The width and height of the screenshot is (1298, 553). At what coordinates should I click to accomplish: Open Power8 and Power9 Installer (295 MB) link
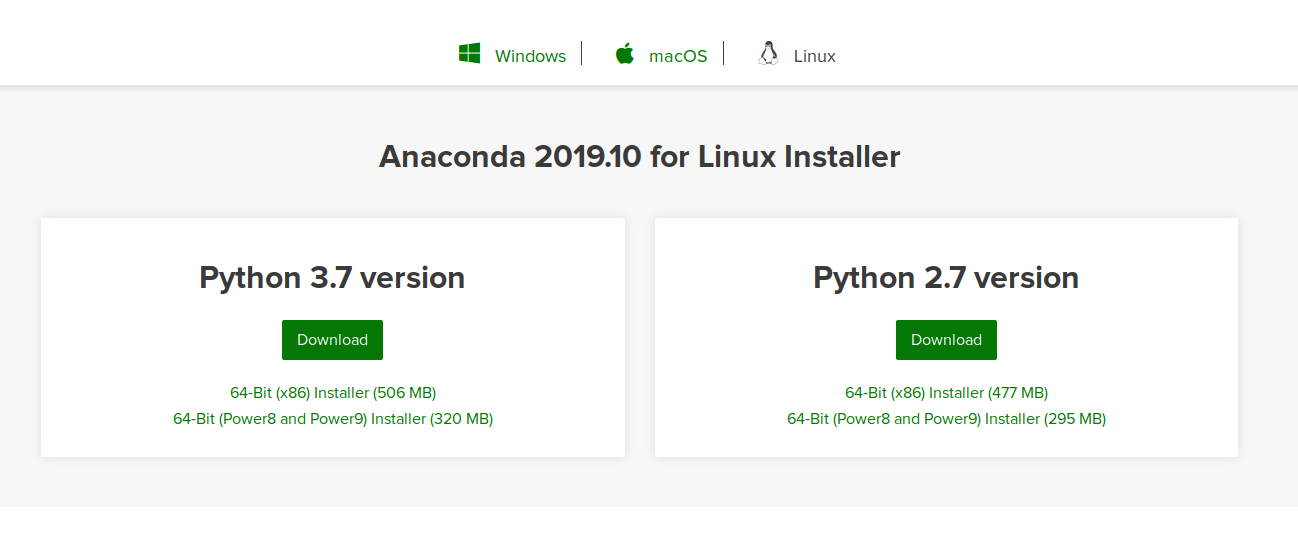946,419
